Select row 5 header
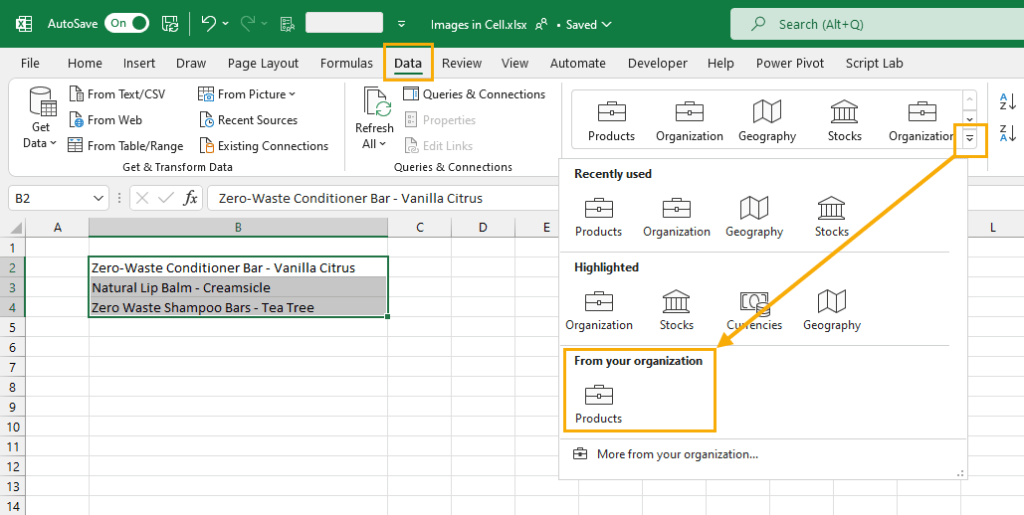Screen dimensions: 1024x515 [12, 327]
